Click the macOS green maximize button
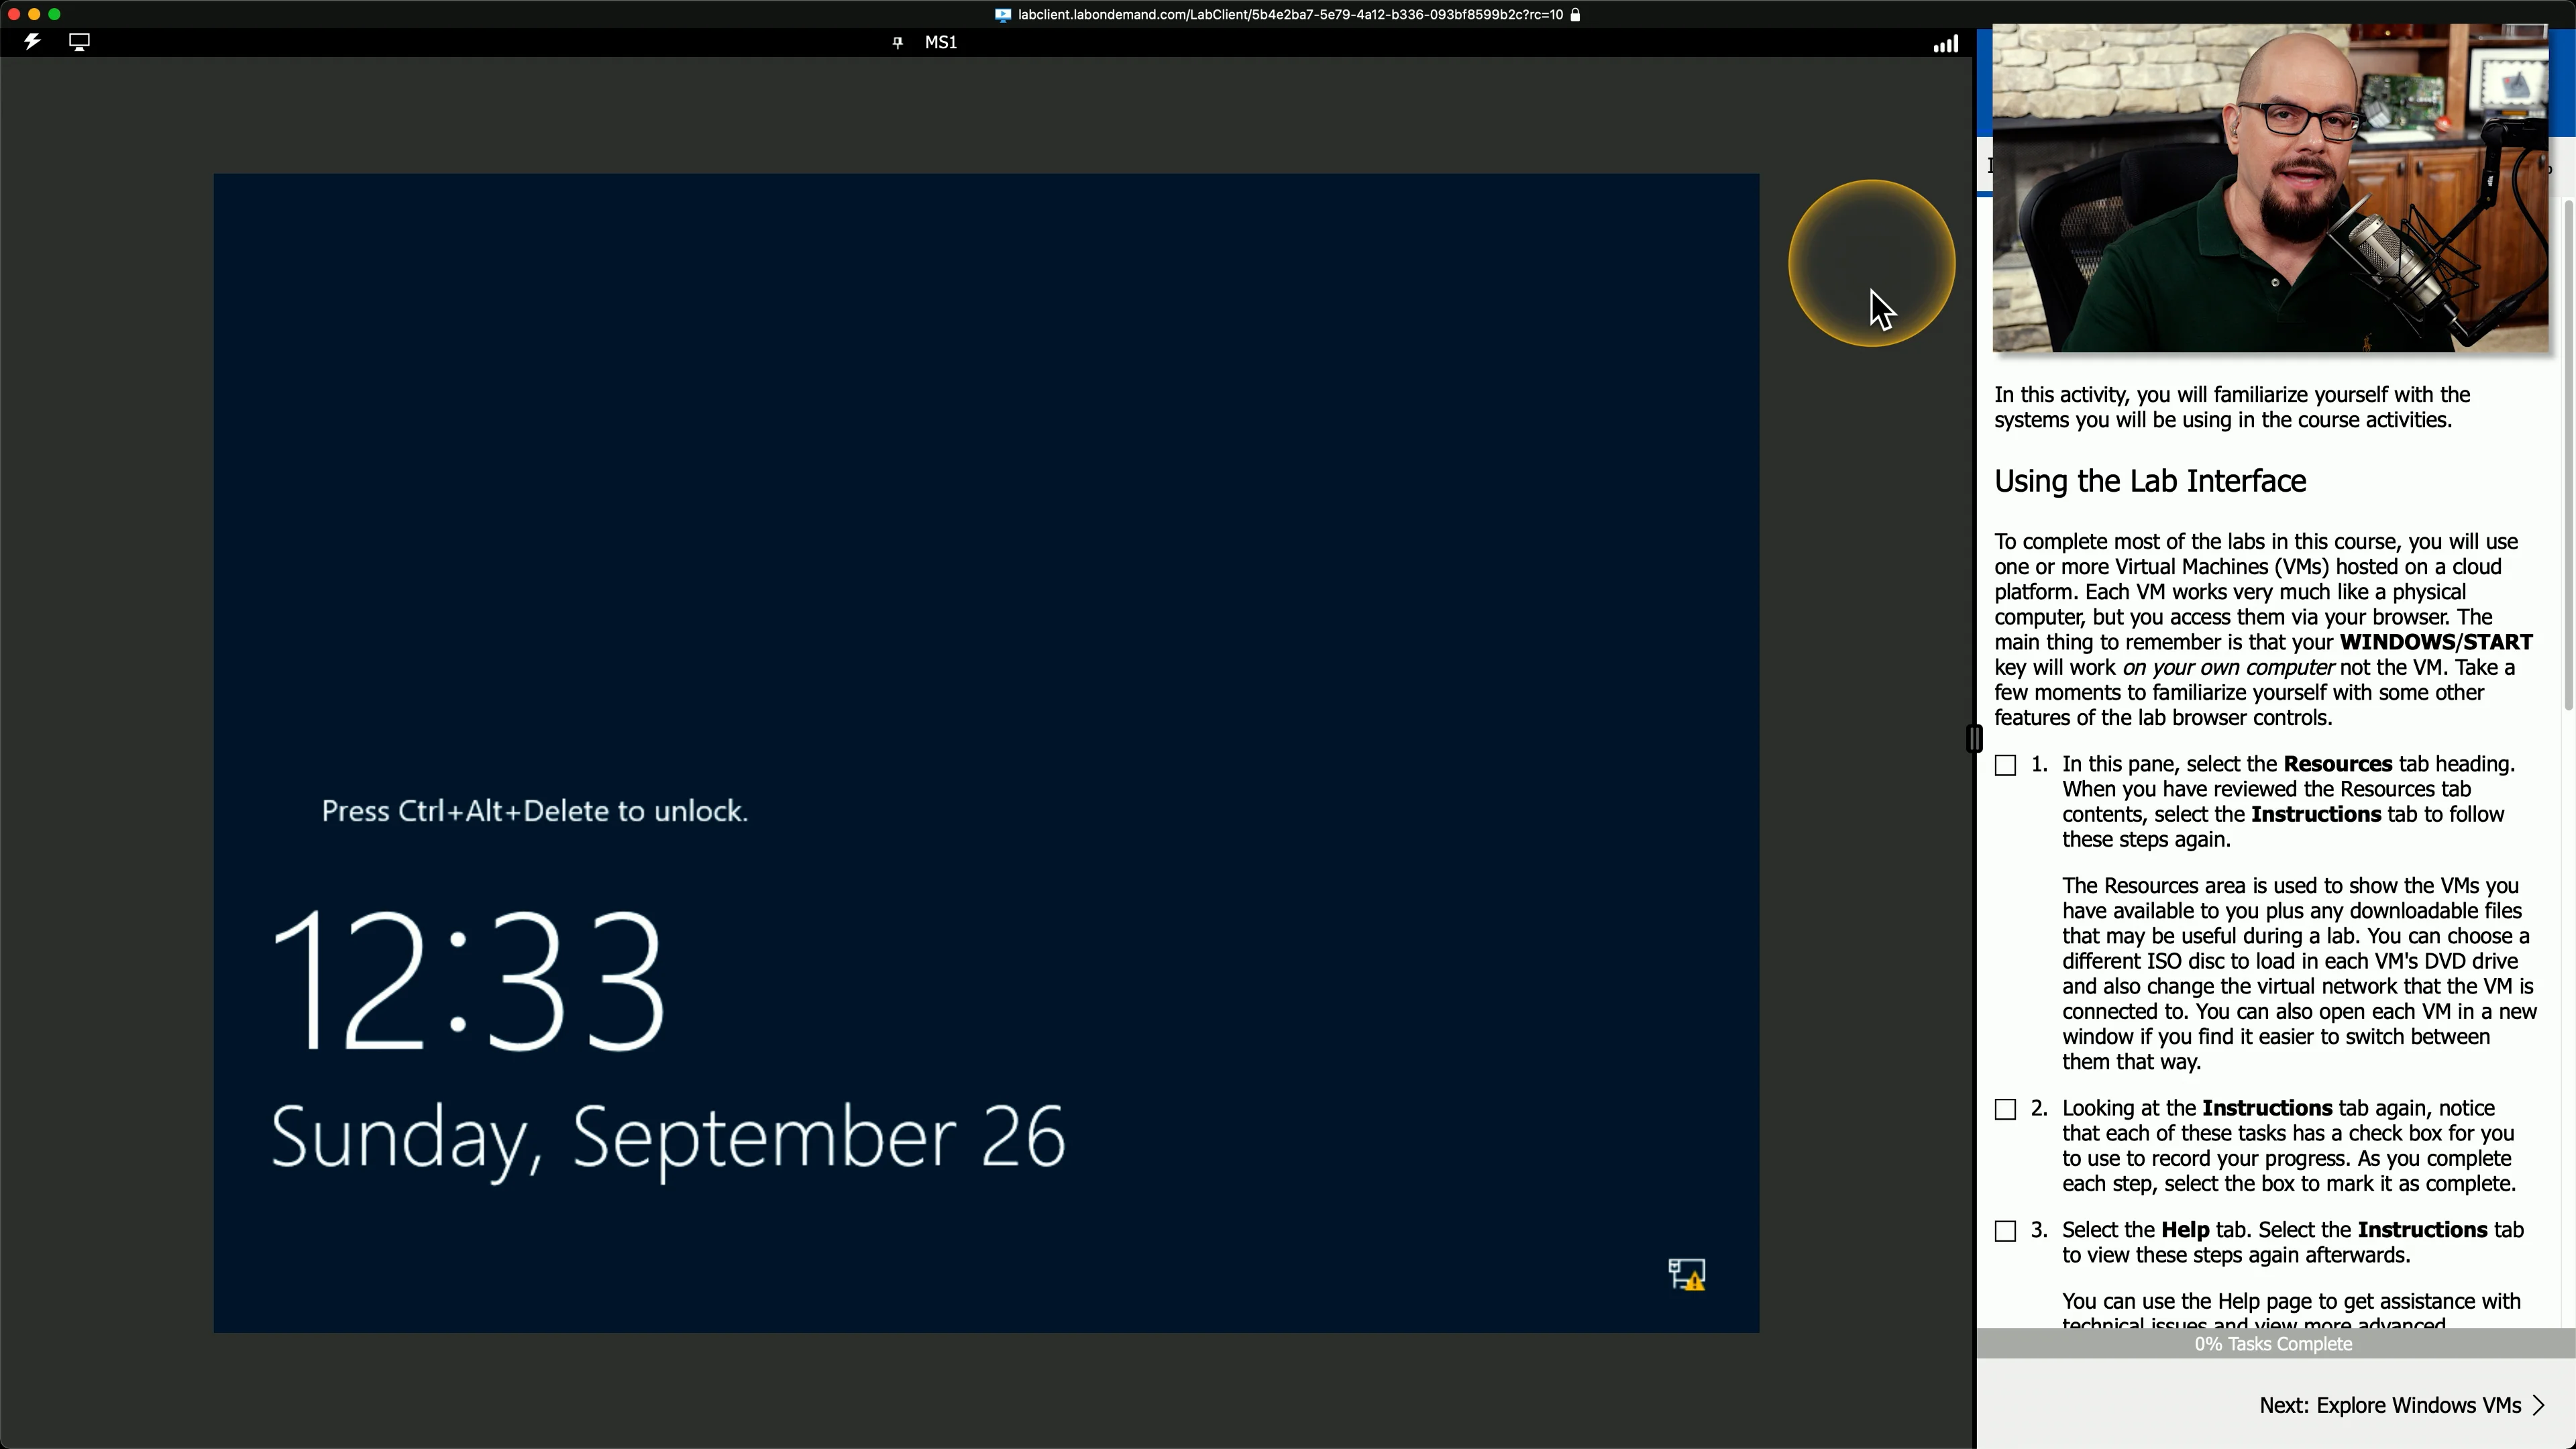Image resolution: width=2576 pixels, height=1449 pixels. pos(55,14)
